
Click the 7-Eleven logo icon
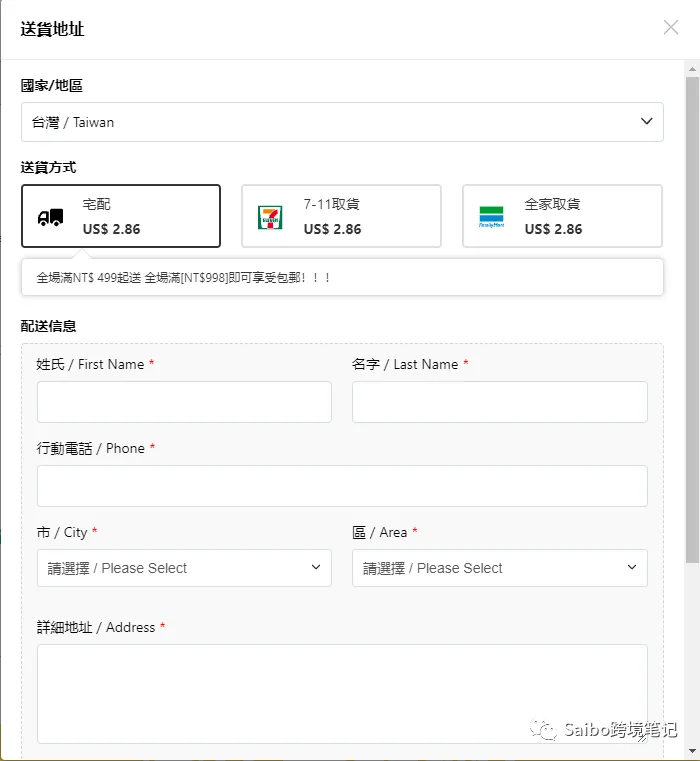[x=270, y=218]
